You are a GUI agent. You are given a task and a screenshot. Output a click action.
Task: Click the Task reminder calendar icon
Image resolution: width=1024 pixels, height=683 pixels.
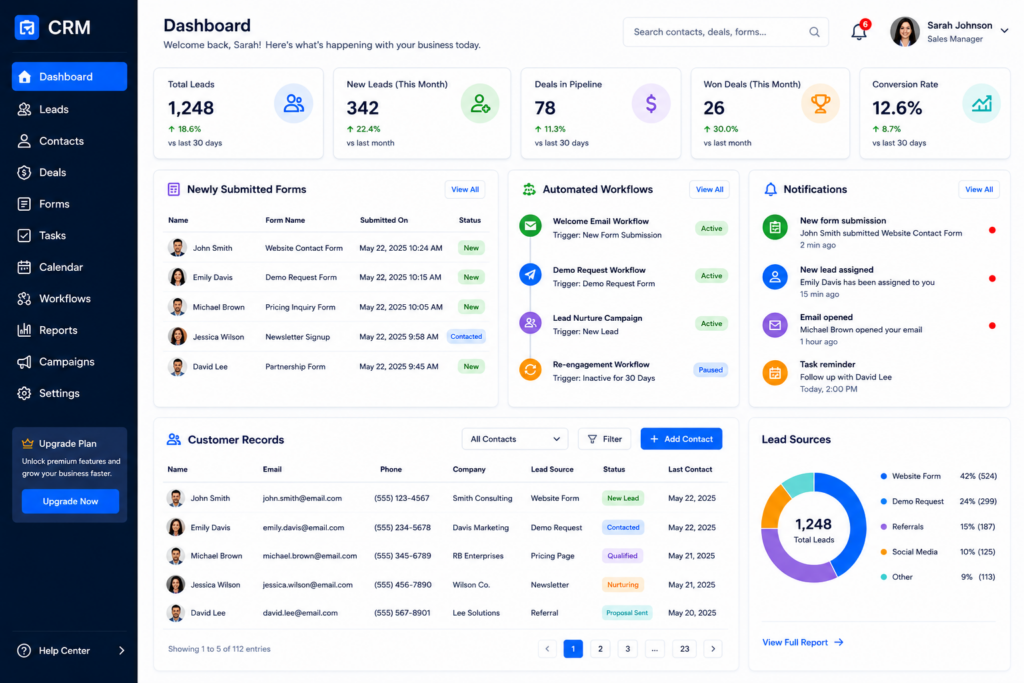pos(775,373)
